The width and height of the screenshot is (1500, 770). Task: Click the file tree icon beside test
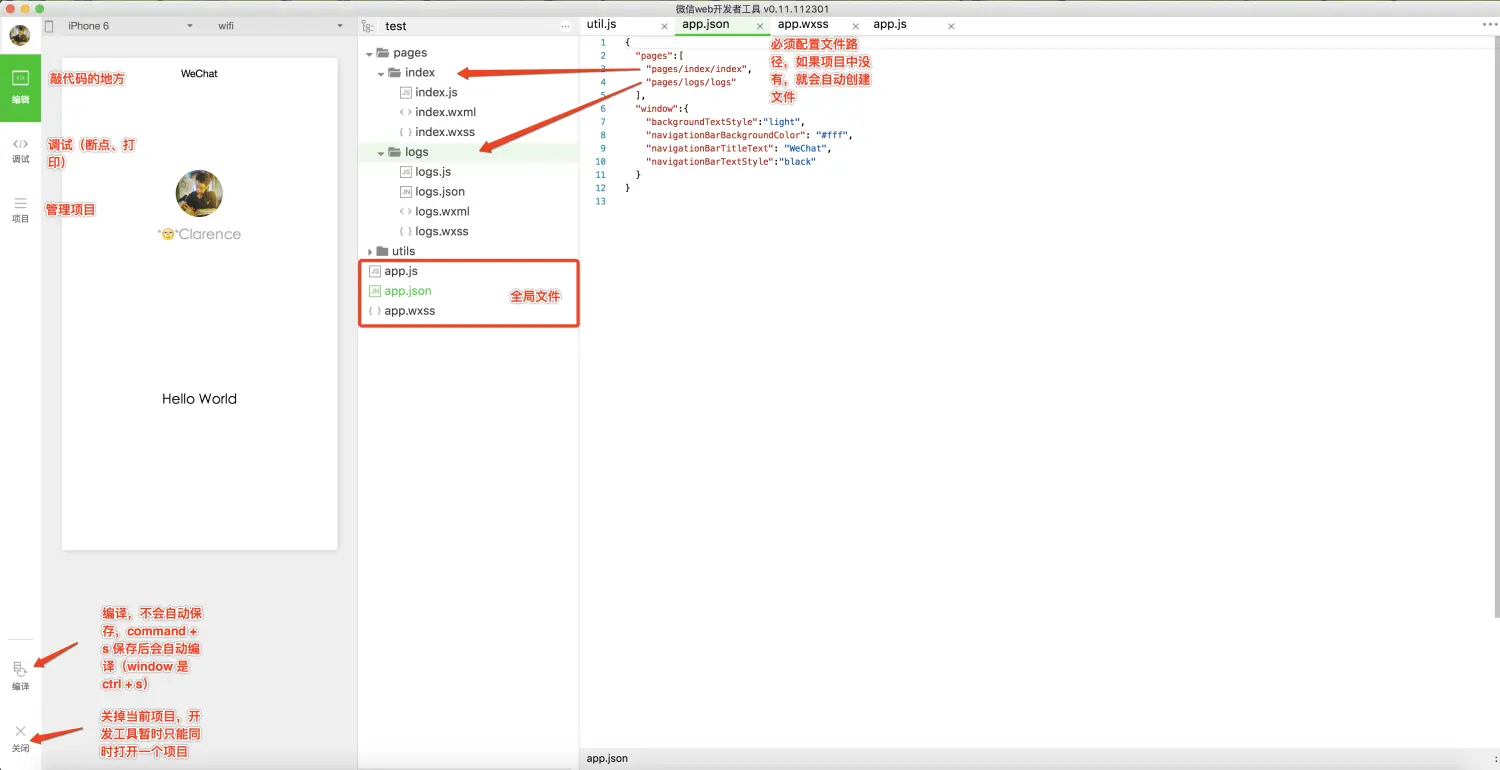coord(368,27)
